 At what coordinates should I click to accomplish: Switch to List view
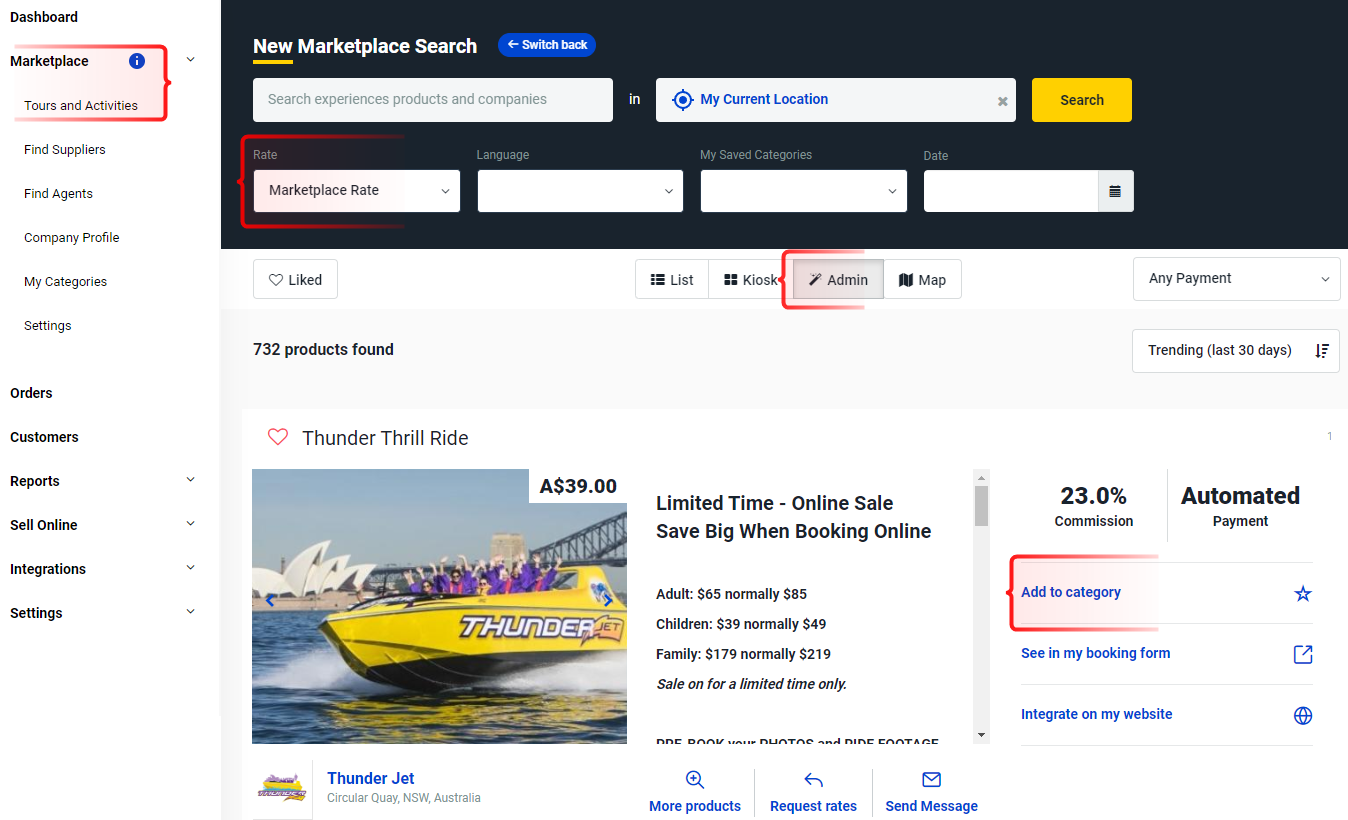pos(672,280)
